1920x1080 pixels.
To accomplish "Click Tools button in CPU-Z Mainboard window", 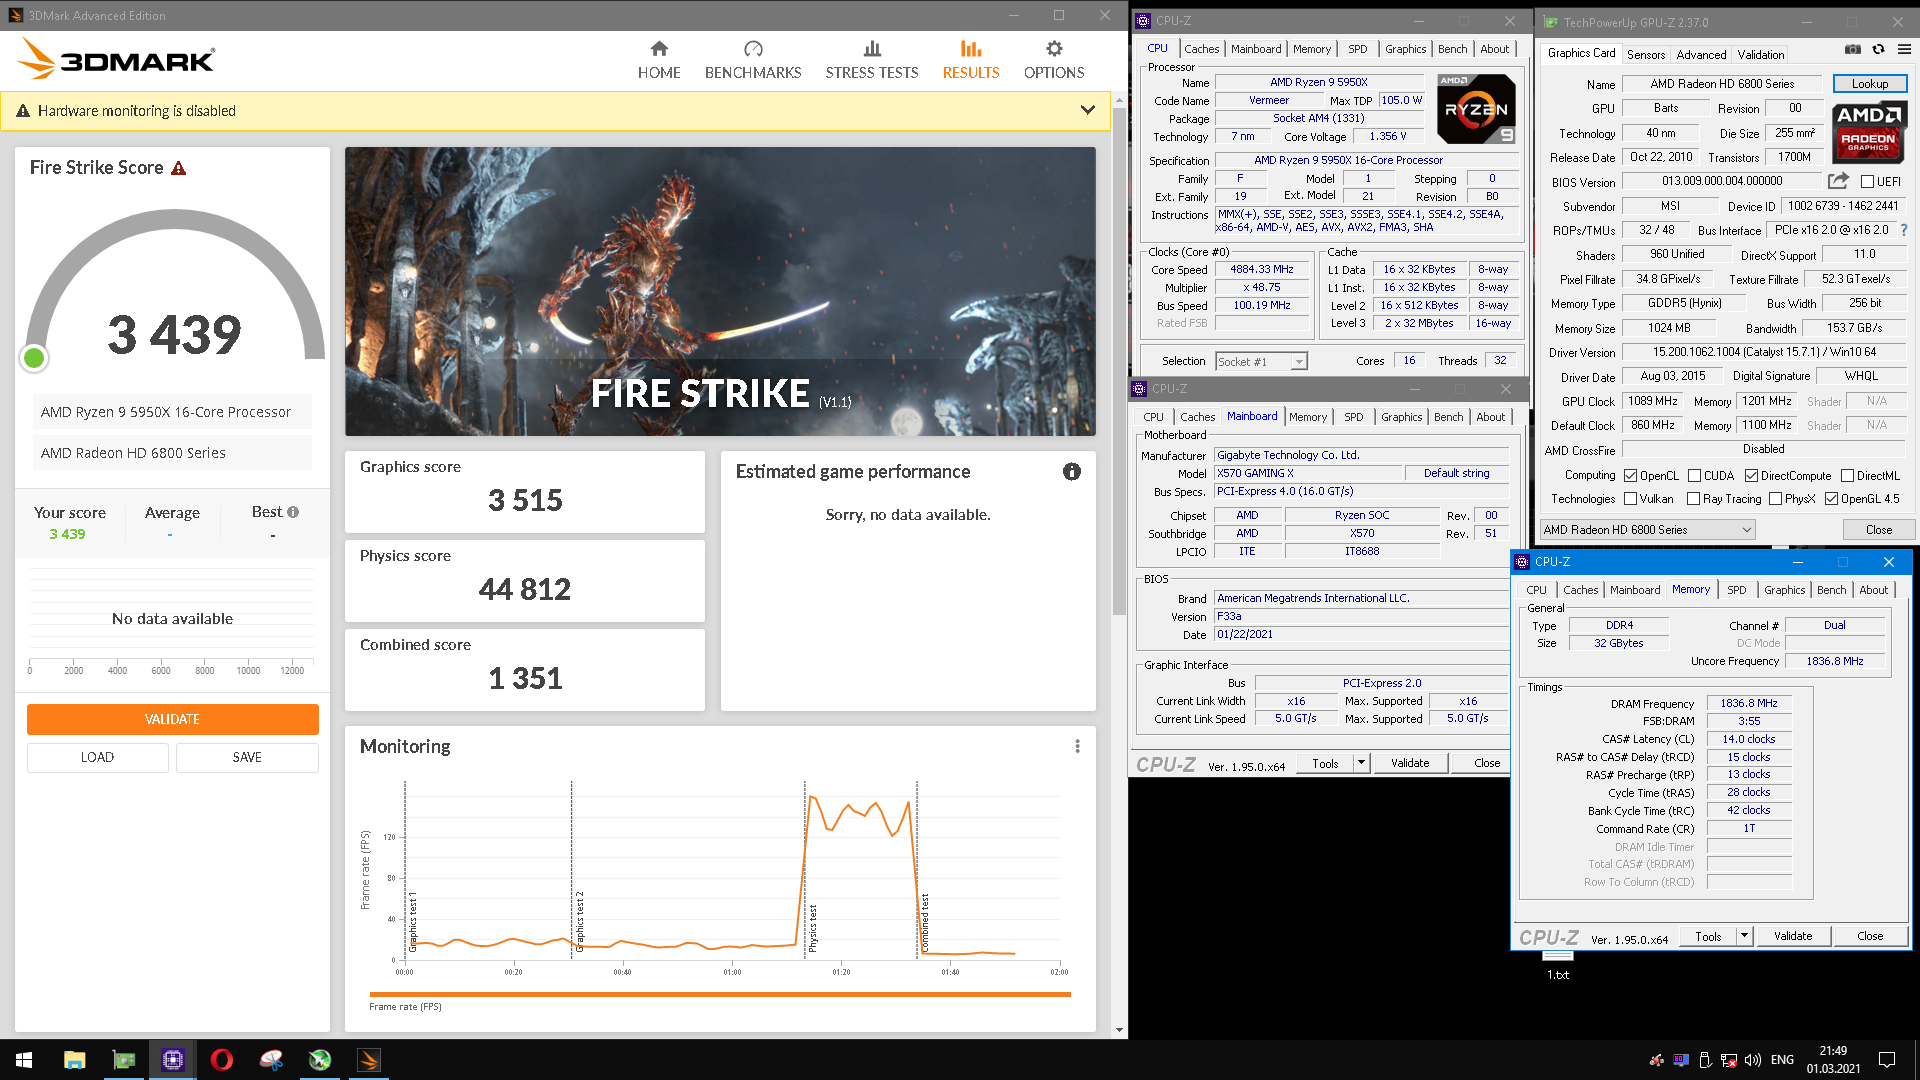I will 1325,763.
